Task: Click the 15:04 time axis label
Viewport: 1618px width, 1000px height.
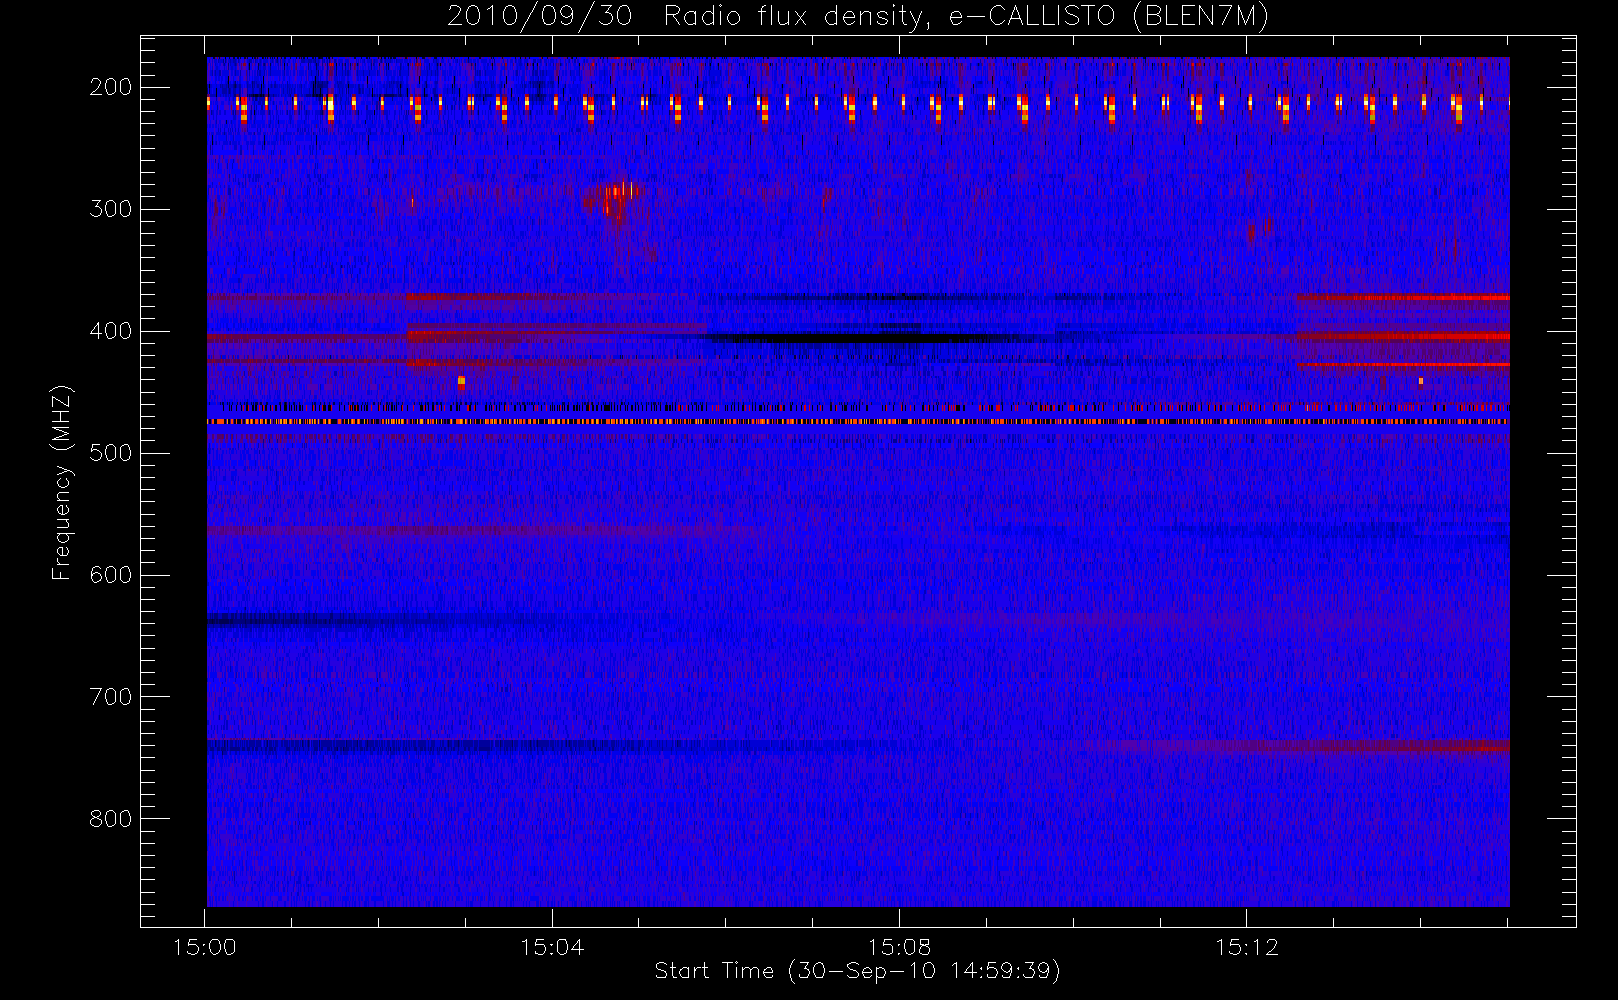Action: click(x=552, y=946)
